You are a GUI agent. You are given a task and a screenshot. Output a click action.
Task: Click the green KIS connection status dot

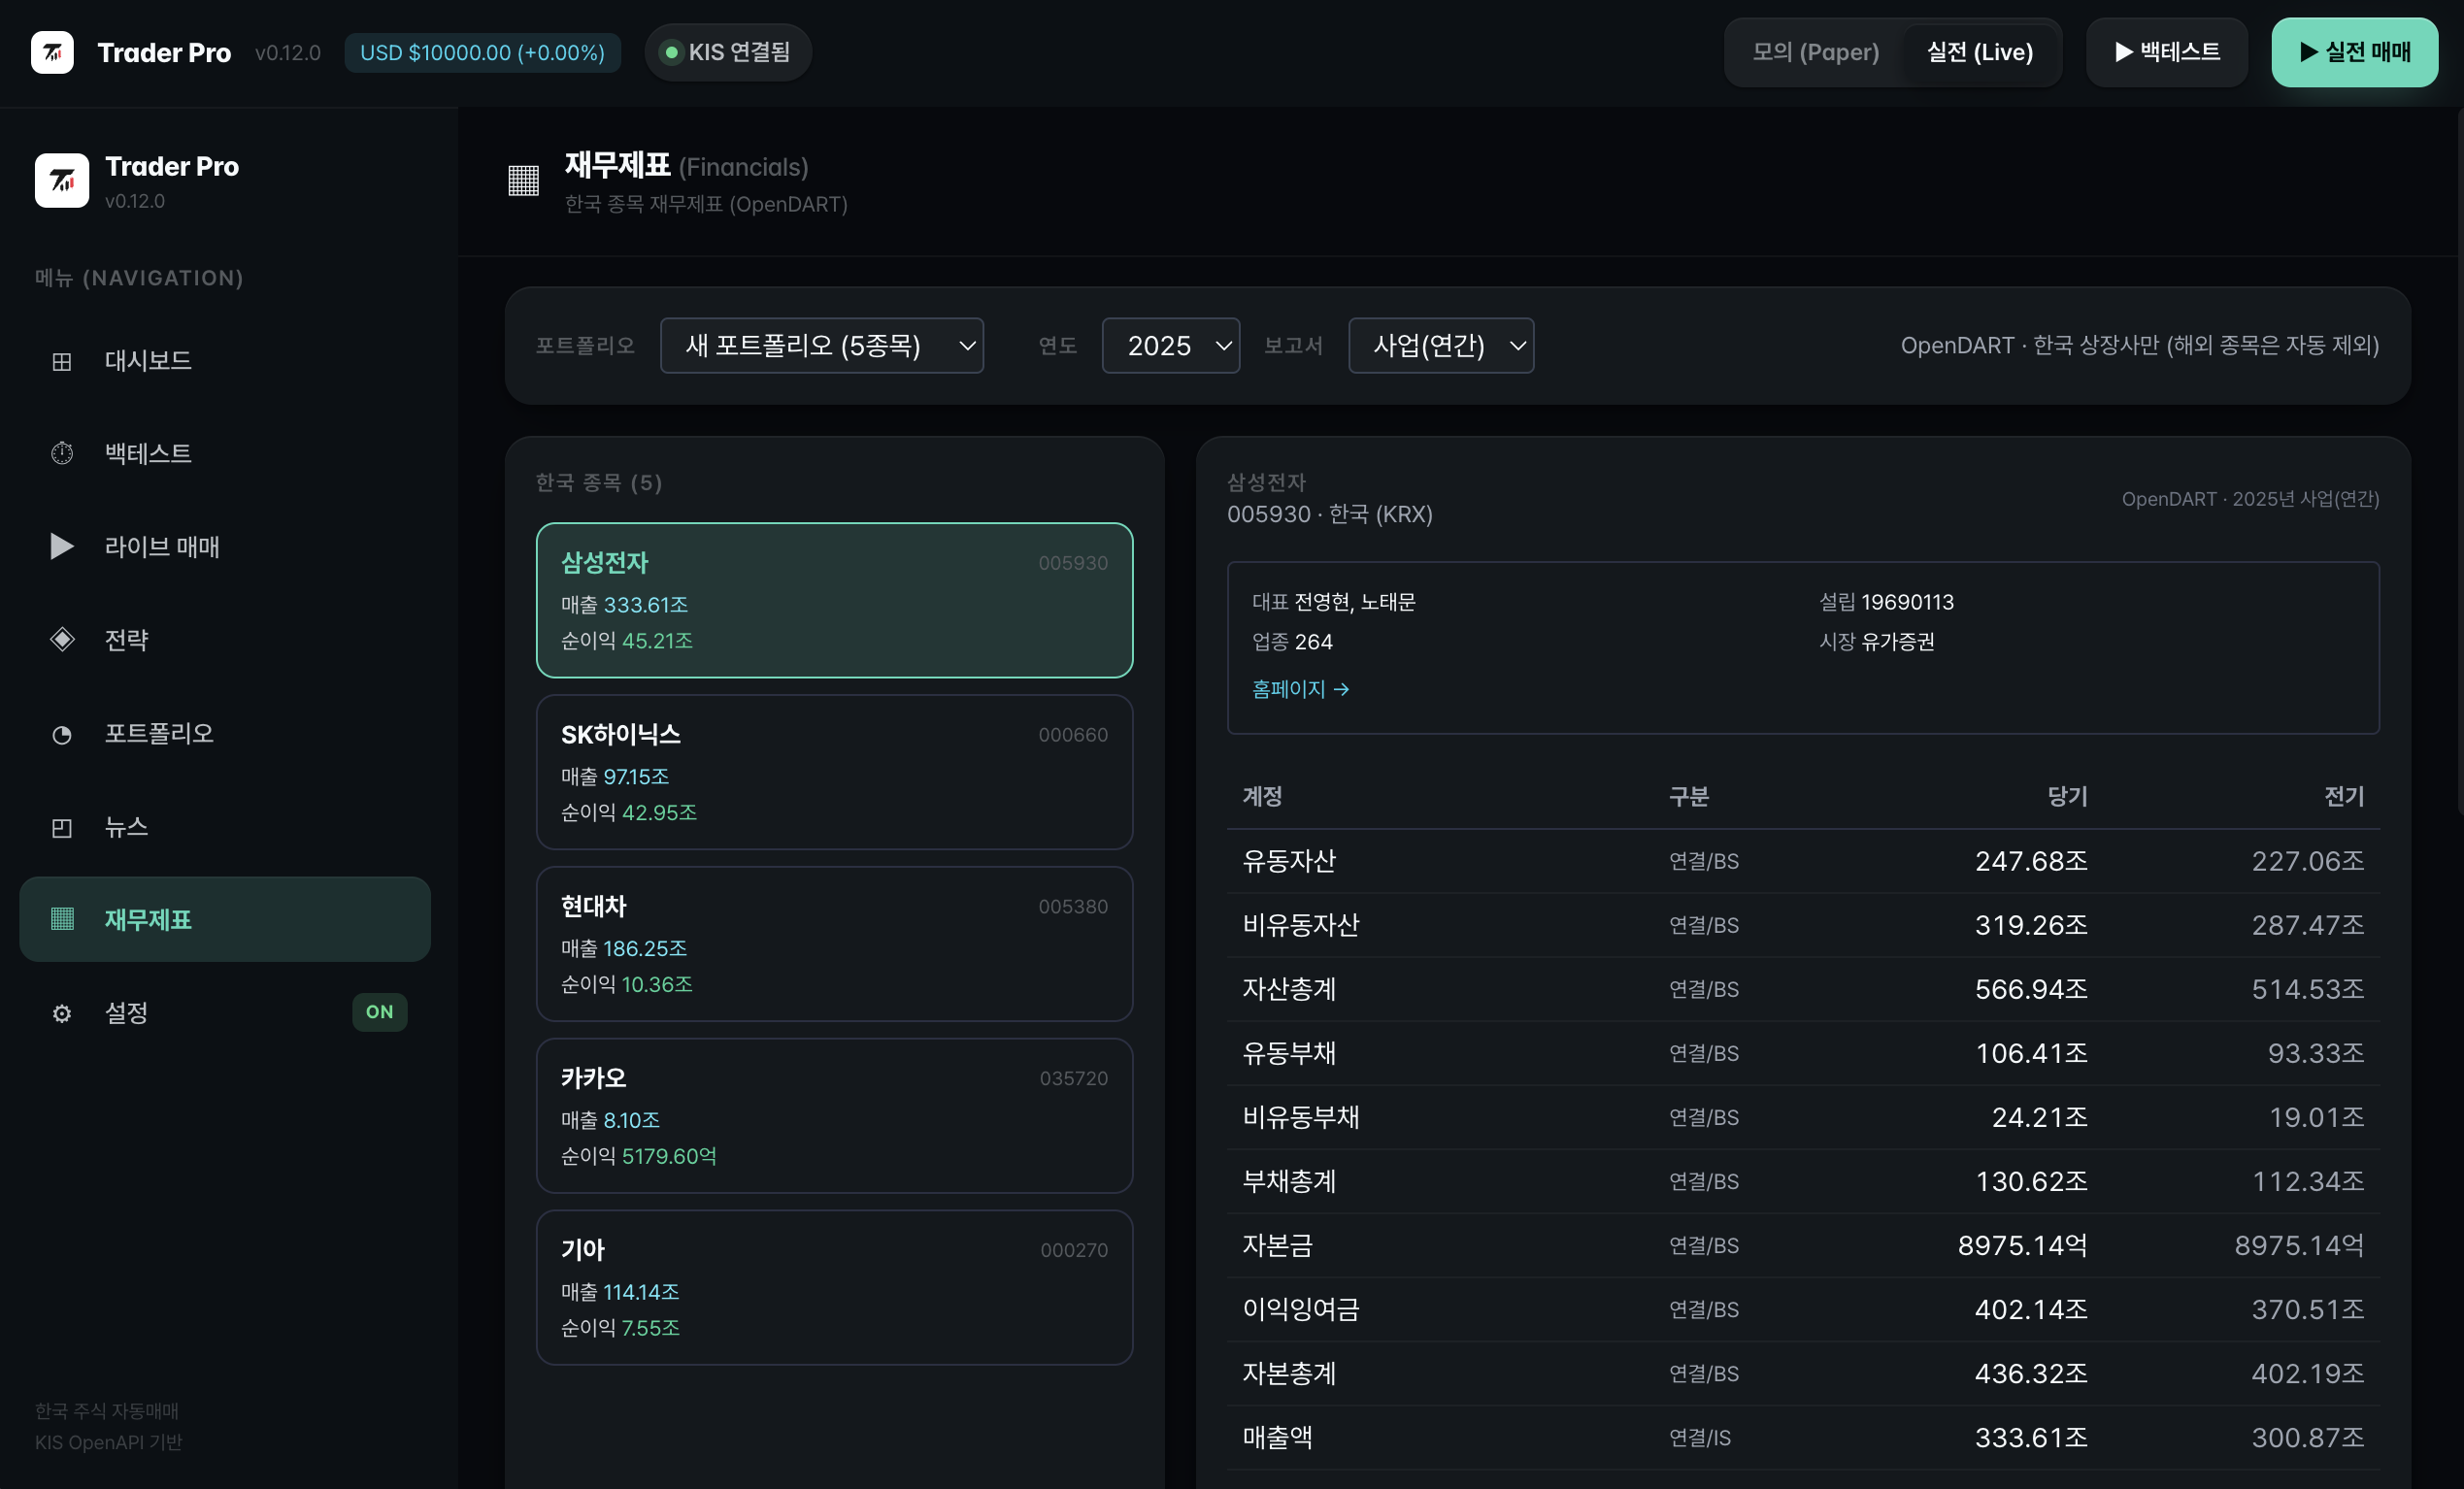coord(672,52)
